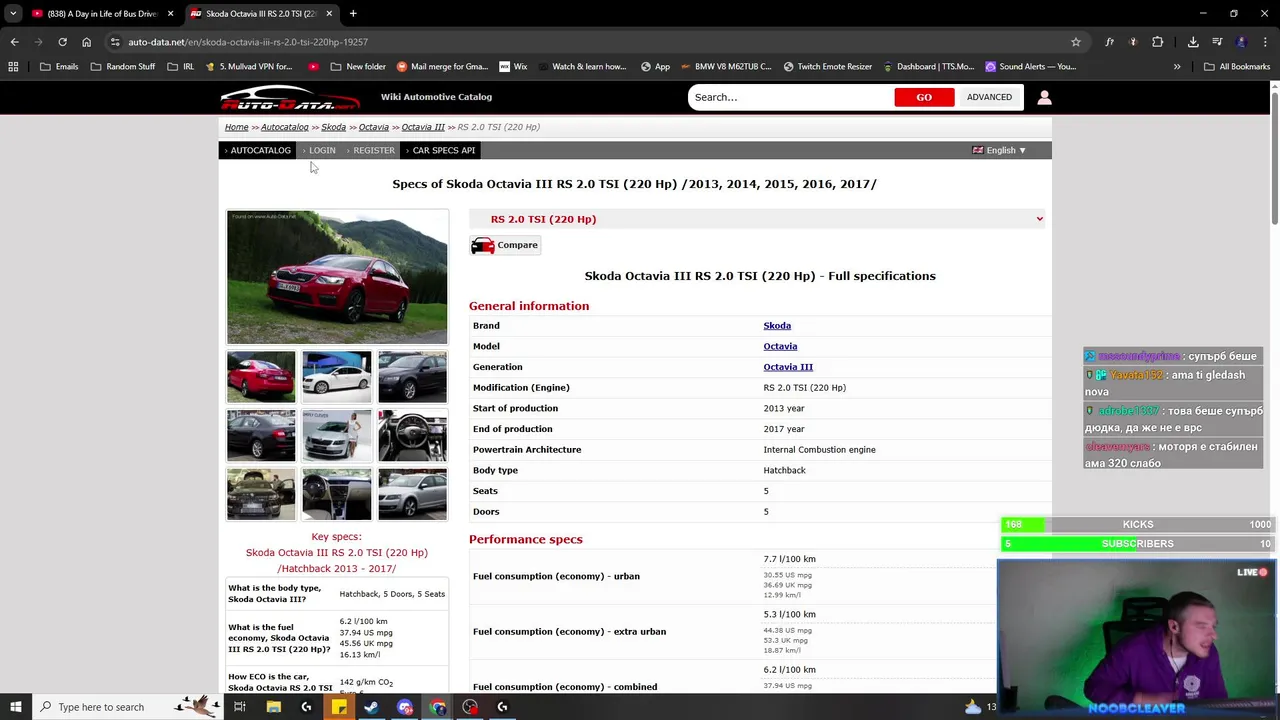Open Sticky Notes from the taskbar
This screenshot has width=1280, height=720.
[339, 707]
